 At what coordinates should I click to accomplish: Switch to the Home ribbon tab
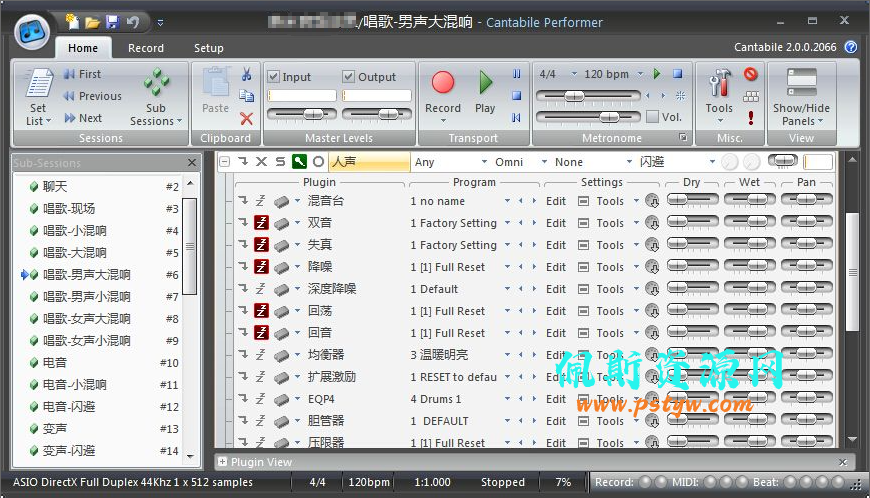click(83, 48)
